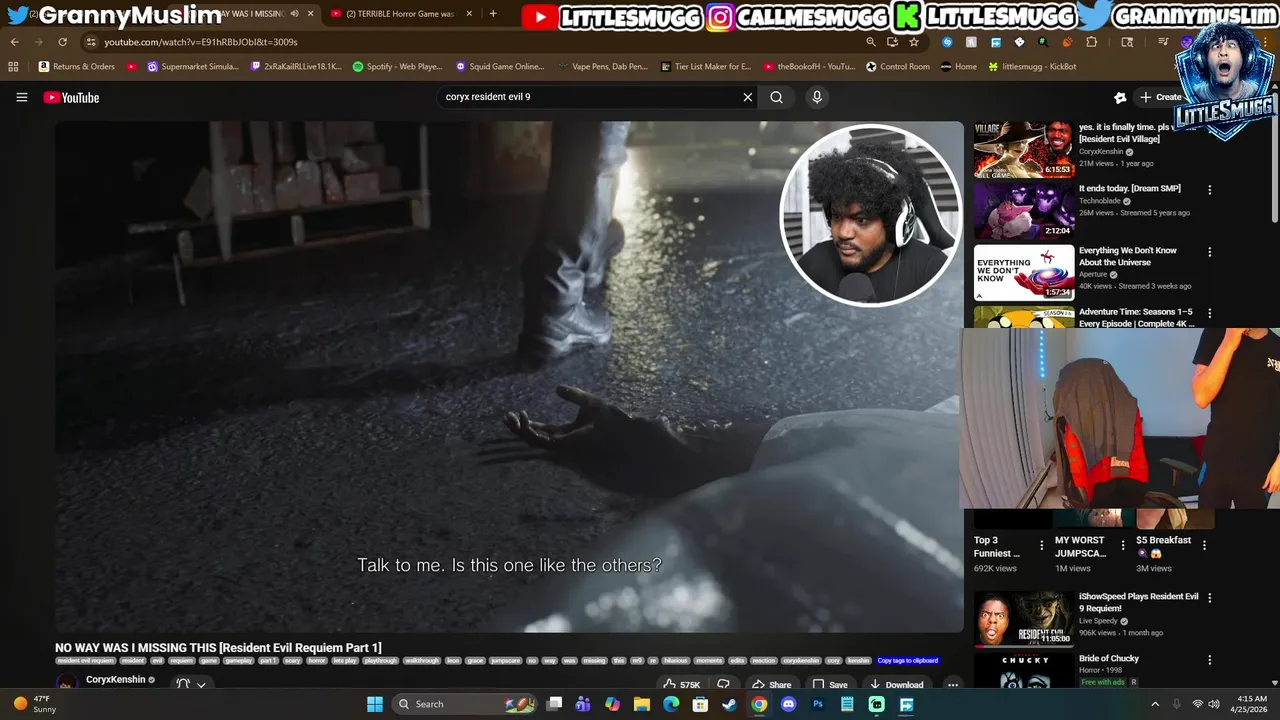Open the Supermarket Simula... bookmark
The height and width of the screenshot is (720, 1280).
193,66
